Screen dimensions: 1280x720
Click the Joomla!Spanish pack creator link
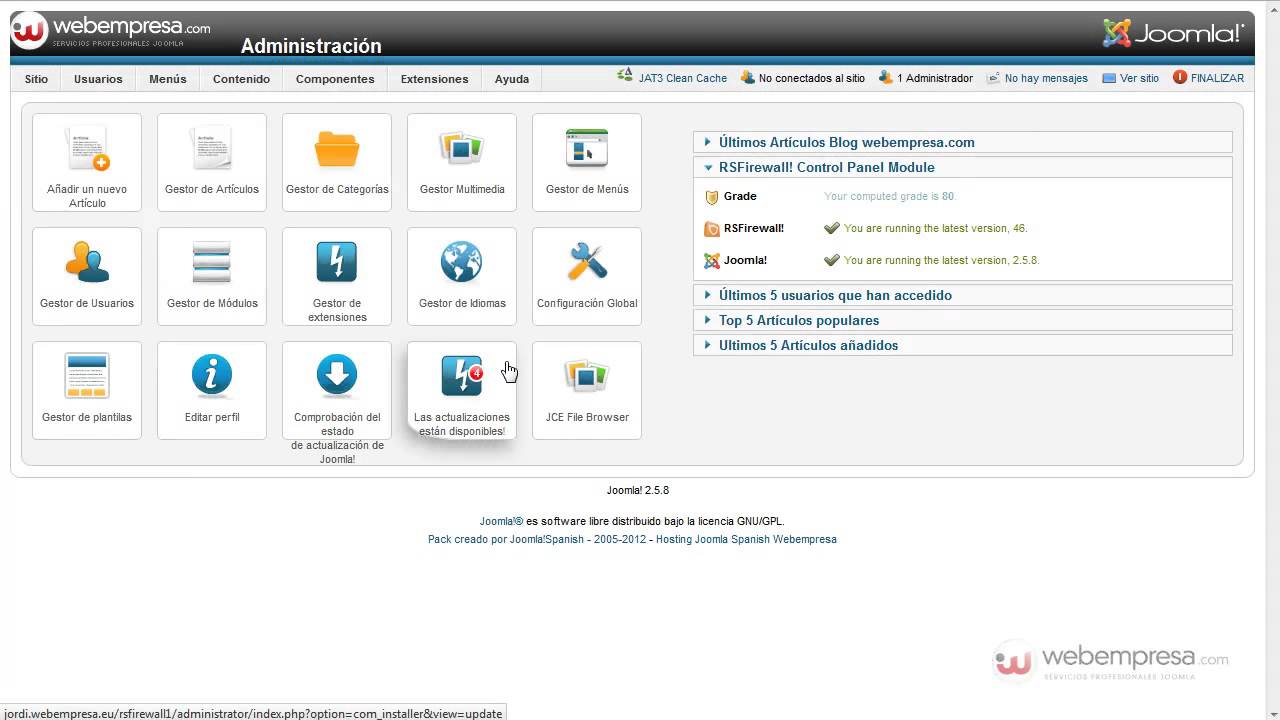click(x=538, y=539)
